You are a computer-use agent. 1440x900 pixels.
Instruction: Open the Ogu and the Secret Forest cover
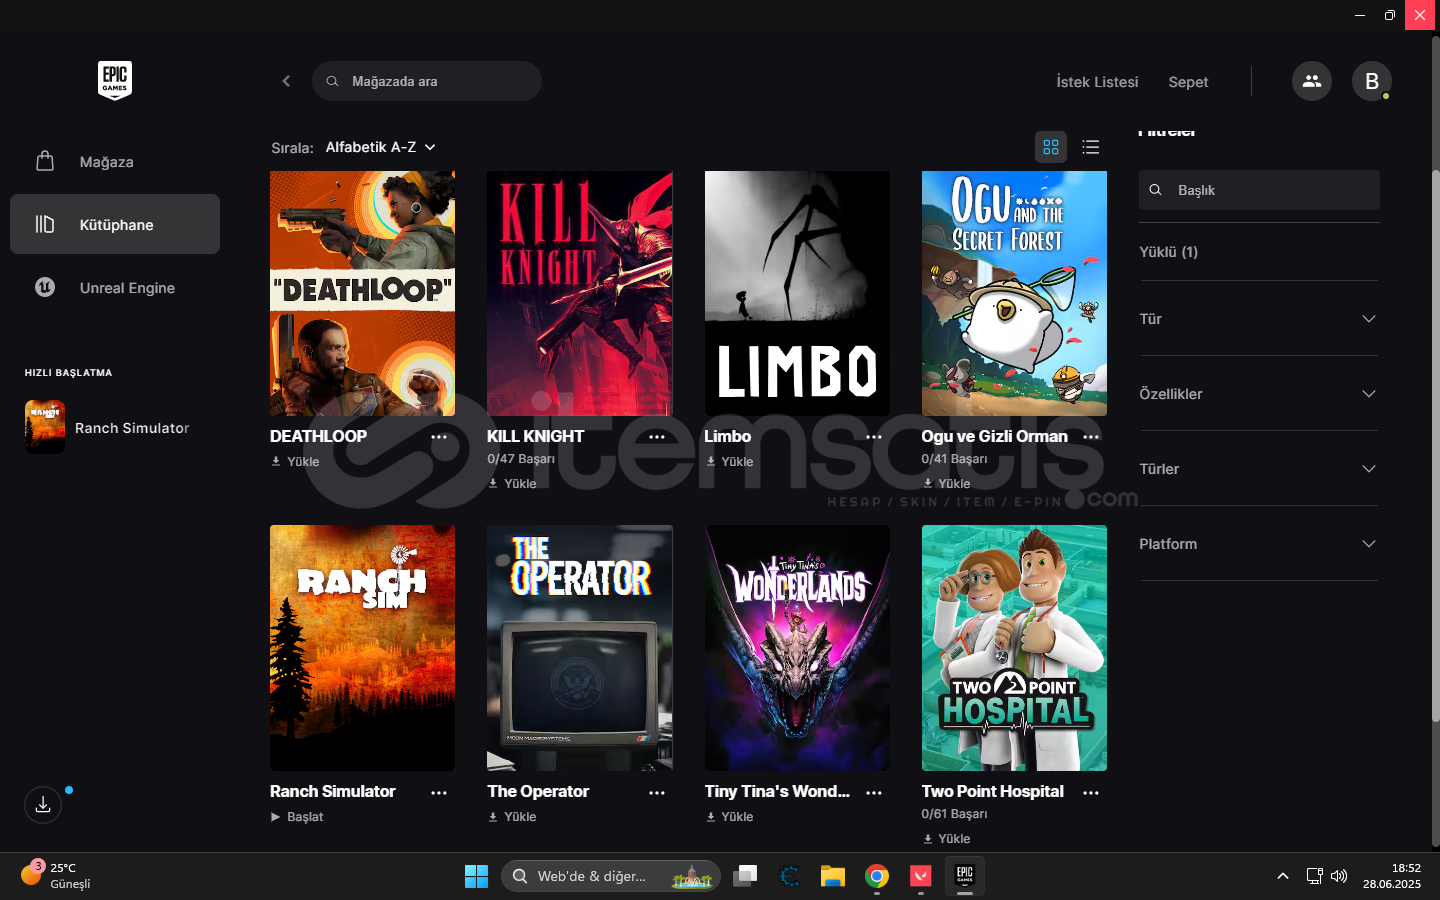coord(1014,293)
